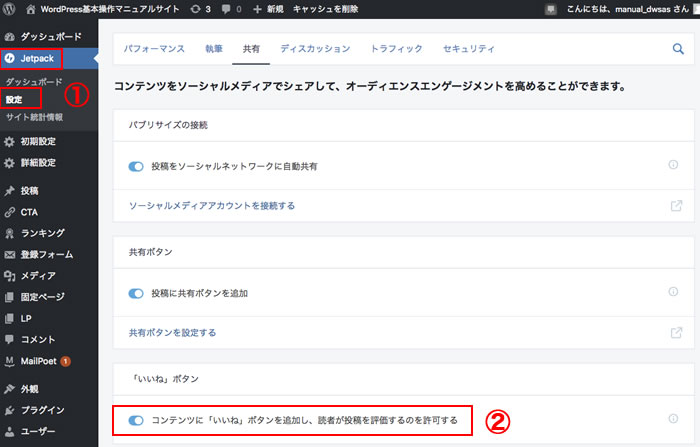Click the info icon beside auto-share posts toggle

click(x=673, y=165)
